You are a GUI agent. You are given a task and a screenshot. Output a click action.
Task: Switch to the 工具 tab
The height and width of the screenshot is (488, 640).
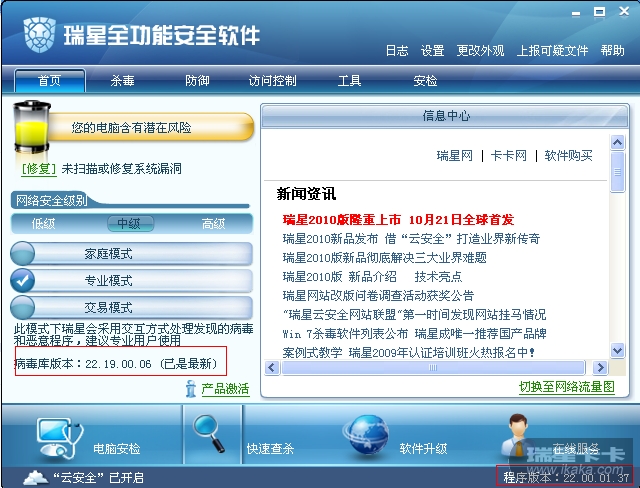click(349, 80)
